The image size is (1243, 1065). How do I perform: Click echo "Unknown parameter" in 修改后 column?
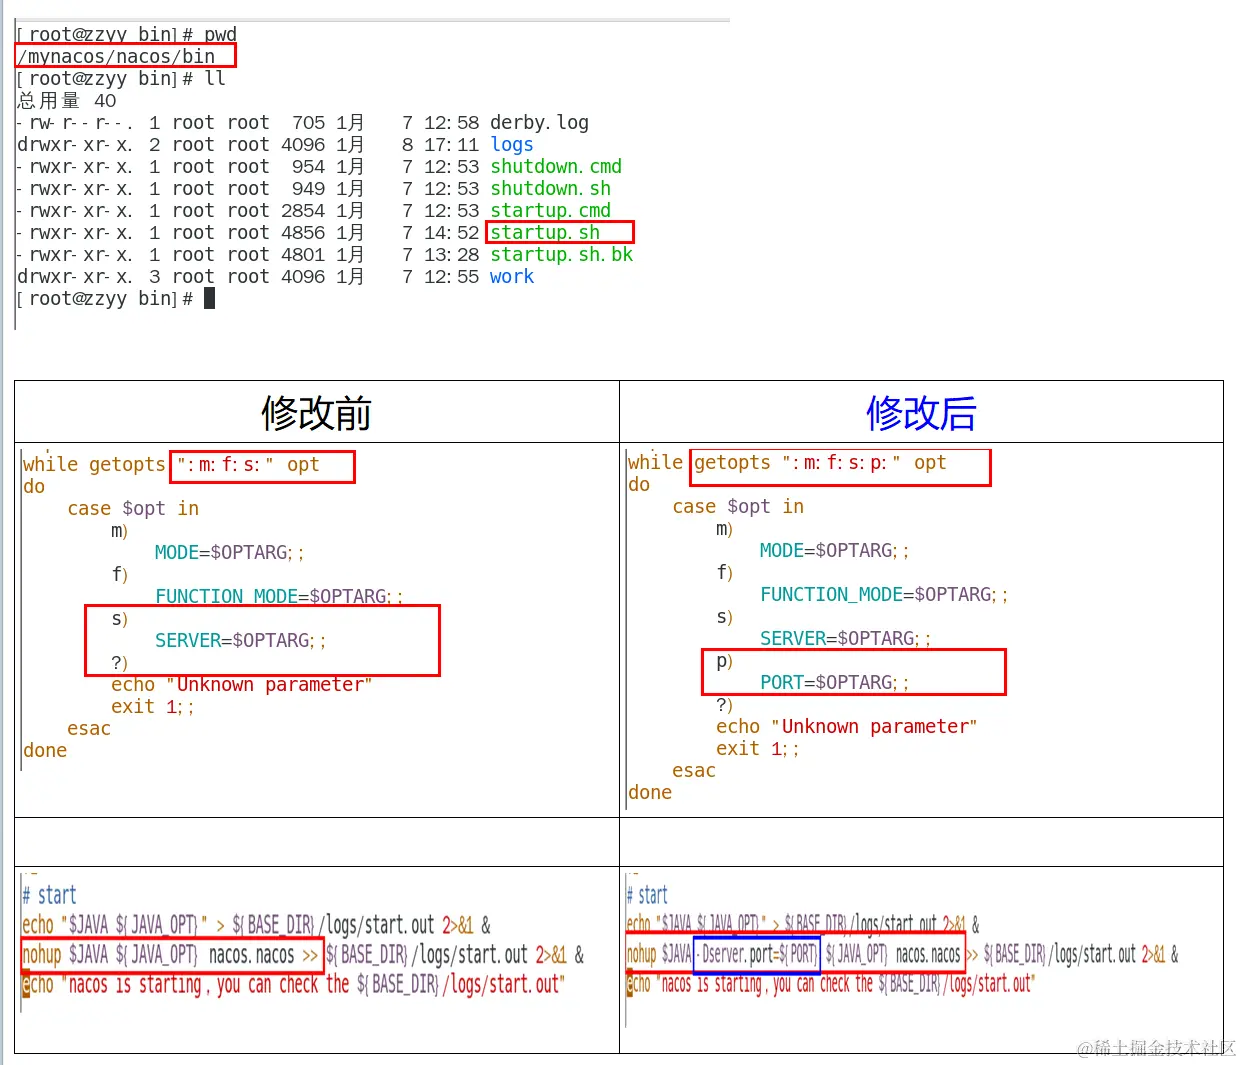(x=846, y=727)
